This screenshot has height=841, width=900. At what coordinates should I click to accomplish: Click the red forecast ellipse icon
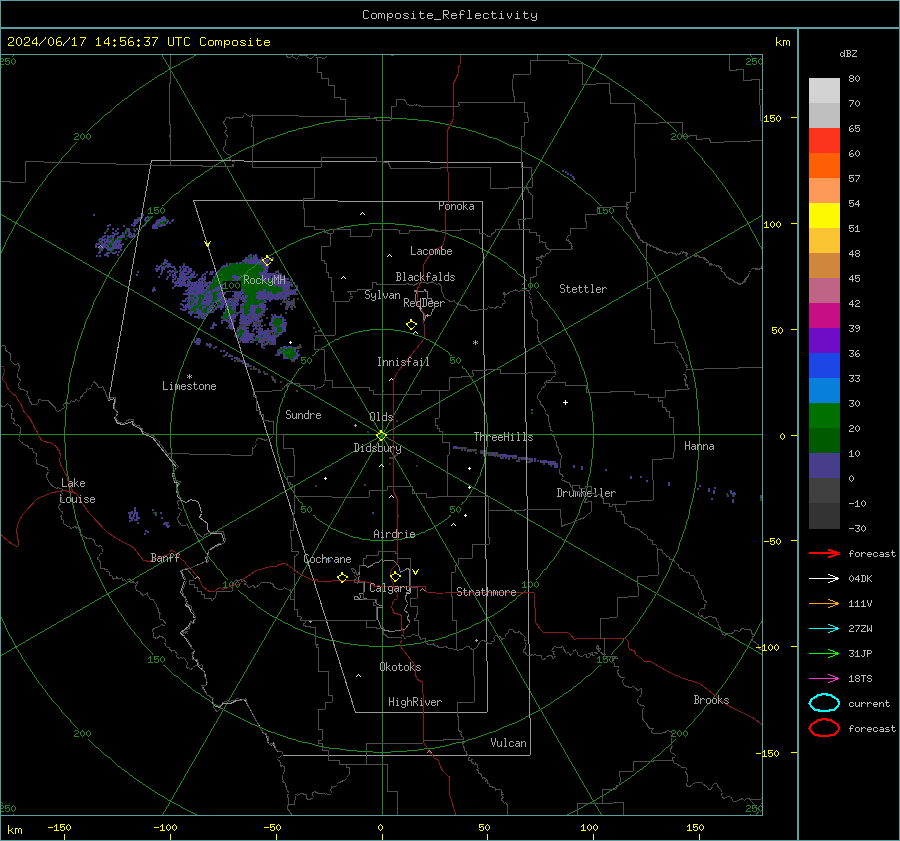(x=824, y=728)
